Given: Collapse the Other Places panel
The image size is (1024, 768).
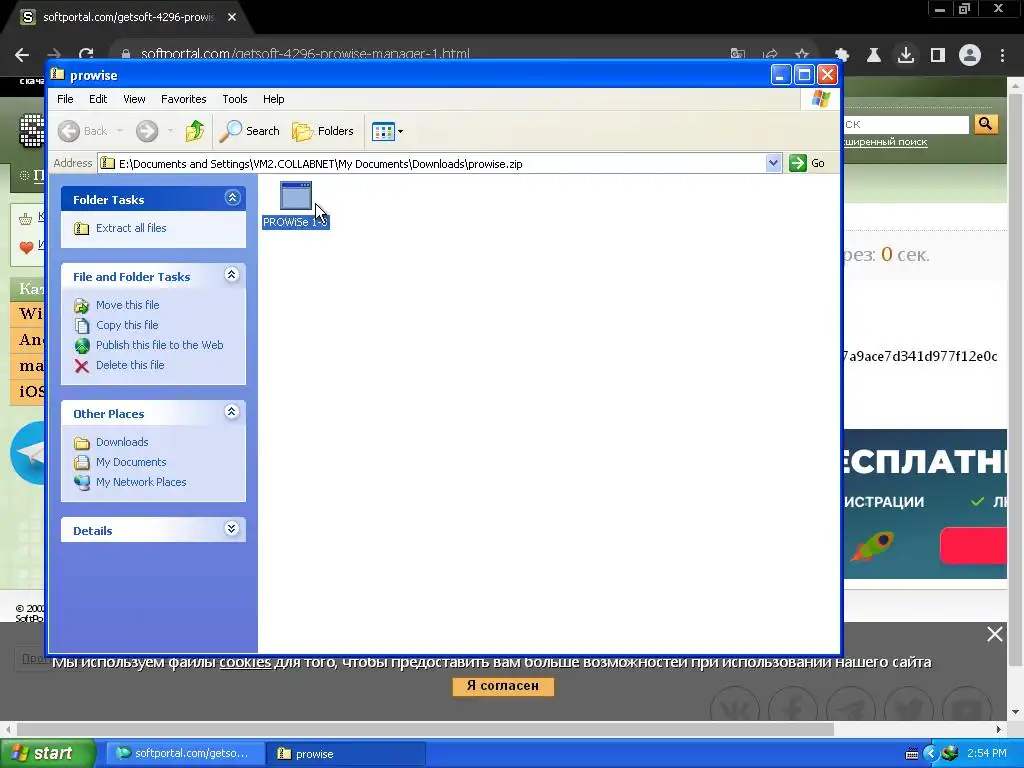Looking at the screenshot, I should (x=232, y=412).
